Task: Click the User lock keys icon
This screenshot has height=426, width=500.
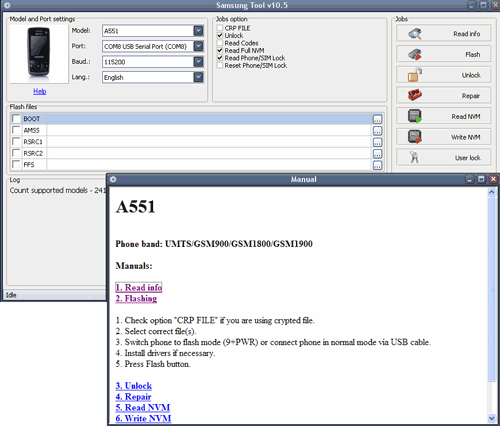Action: click(414, 157)
